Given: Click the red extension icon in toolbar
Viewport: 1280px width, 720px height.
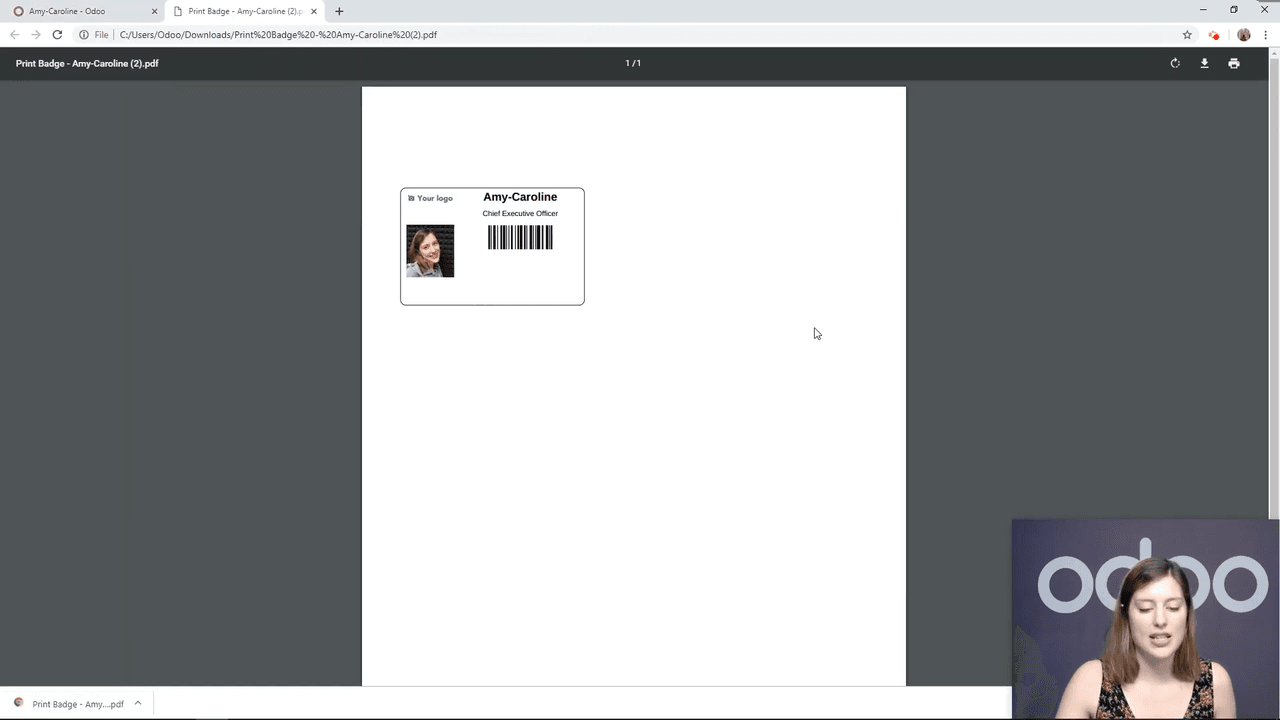Looking at the screenshot, I should coord(1214,35).
